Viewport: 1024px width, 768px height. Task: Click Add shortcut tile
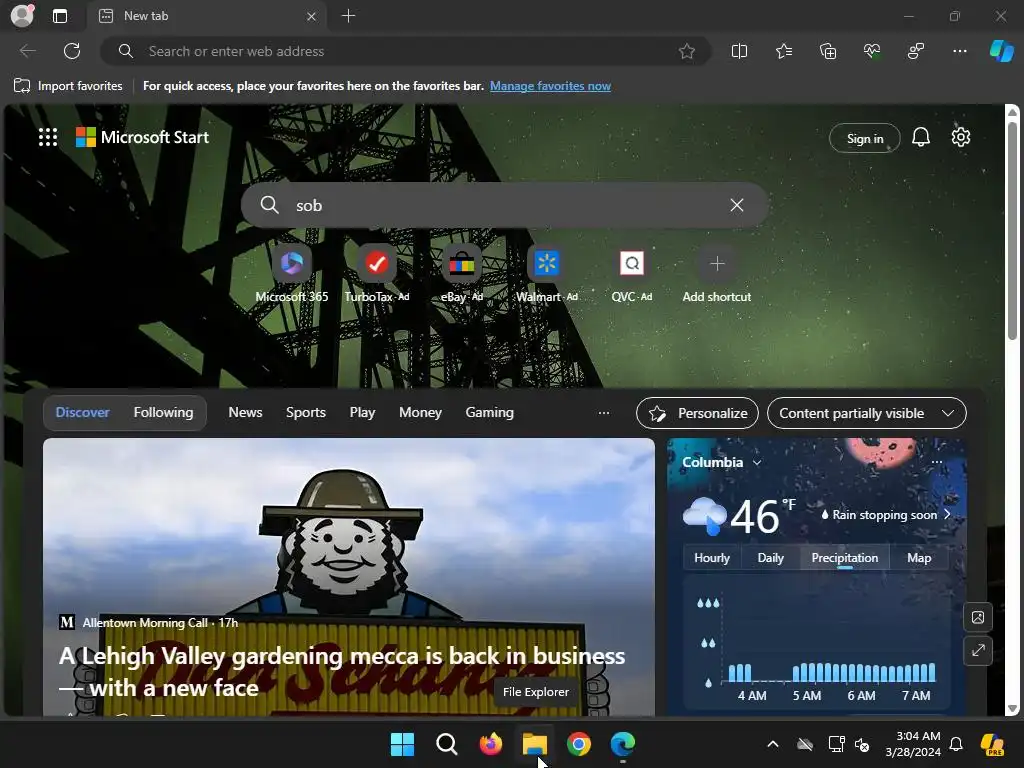click(716, 274)
